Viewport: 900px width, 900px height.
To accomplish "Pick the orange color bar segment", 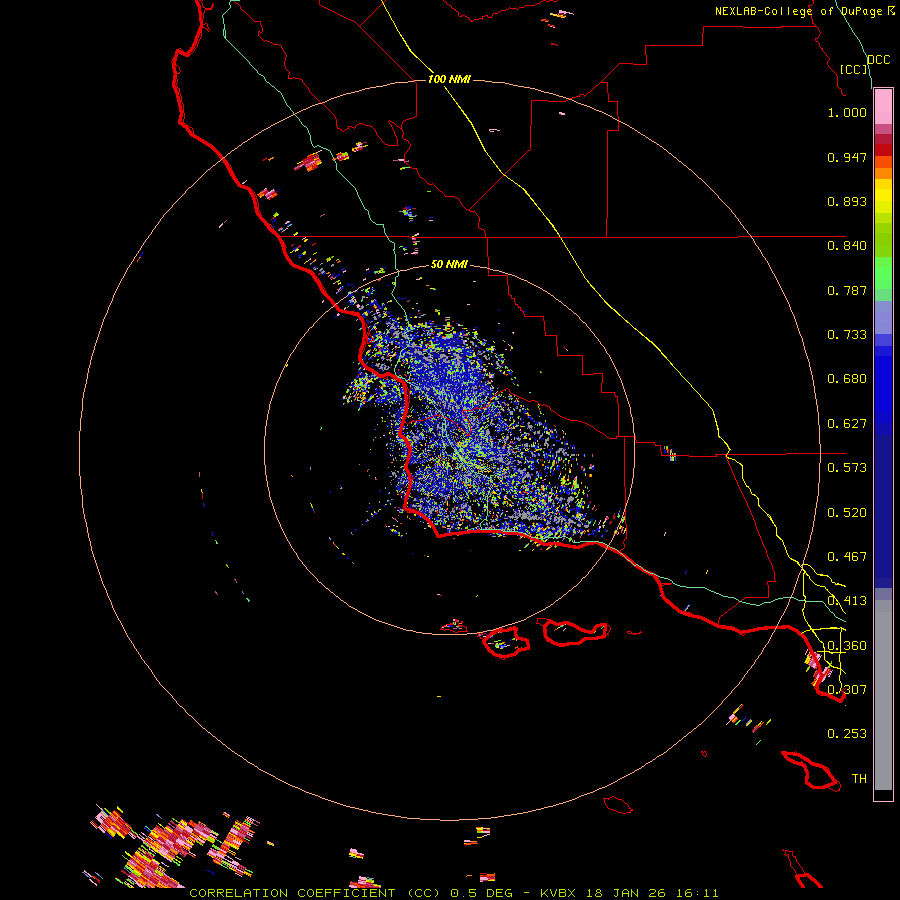I will click(883, 173).
